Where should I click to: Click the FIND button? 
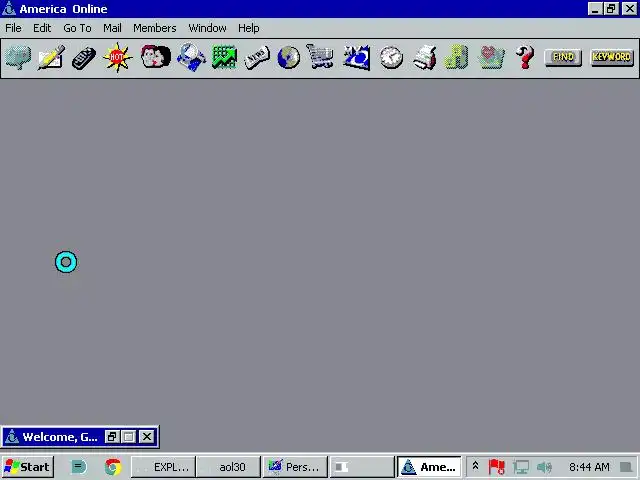pyautogui.click(x=563, y=58)
